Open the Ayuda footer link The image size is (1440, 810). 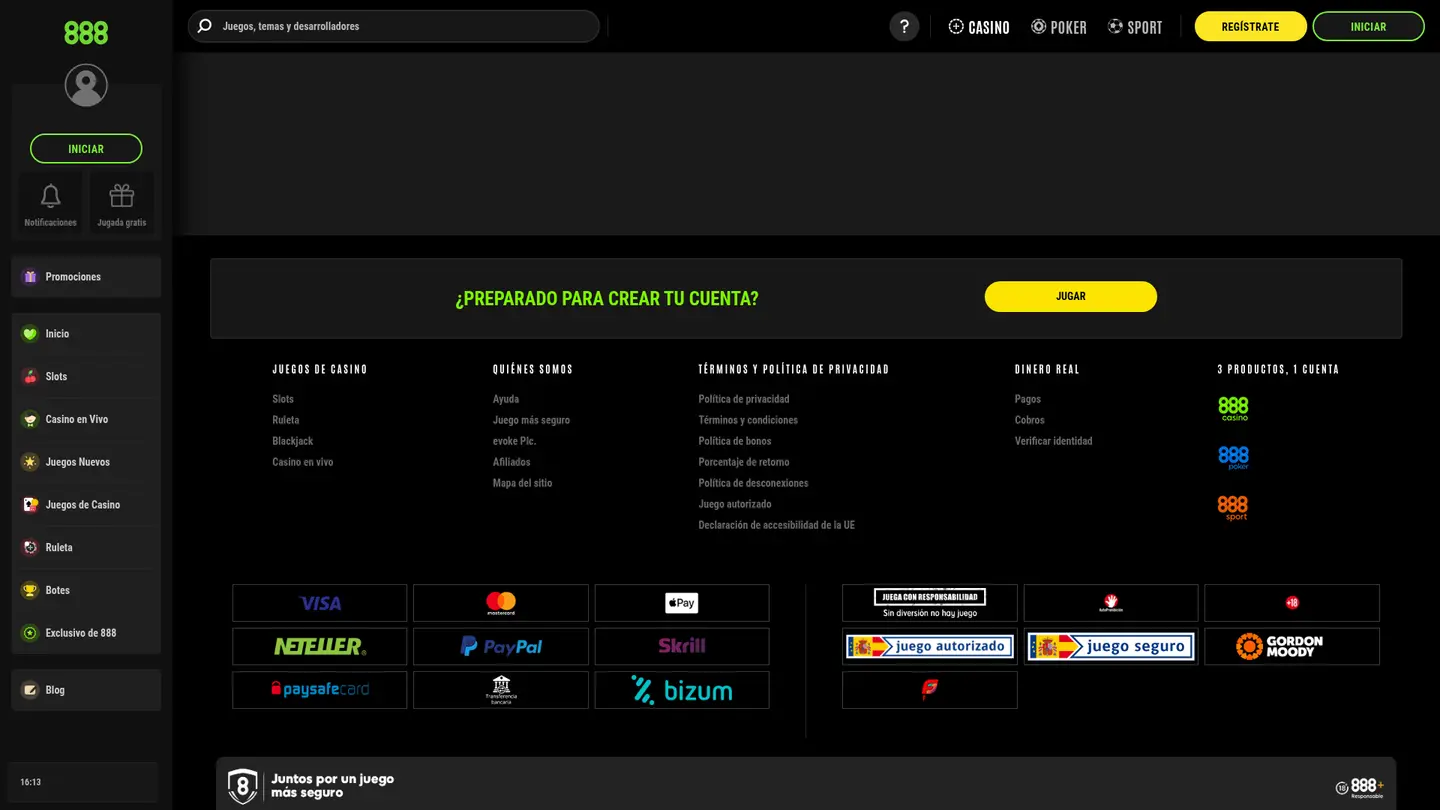[506, 399]
